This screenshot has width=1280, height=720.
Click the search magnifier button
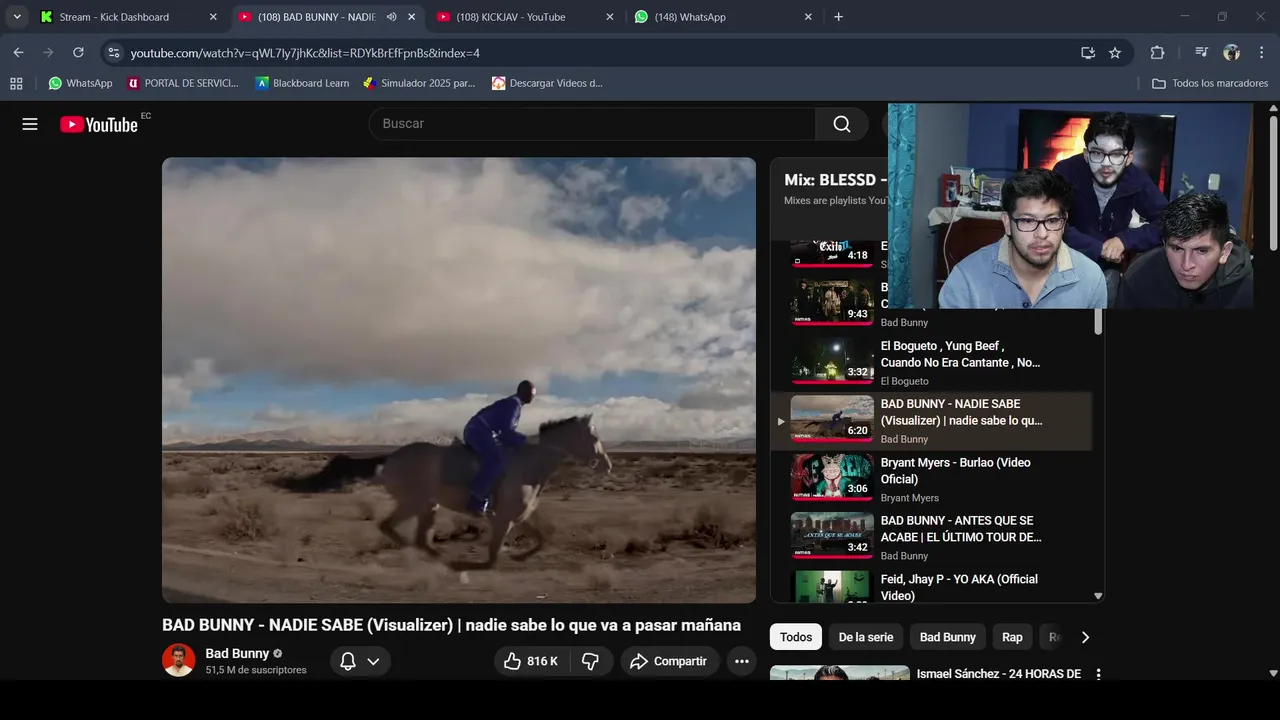click(842, 124)
